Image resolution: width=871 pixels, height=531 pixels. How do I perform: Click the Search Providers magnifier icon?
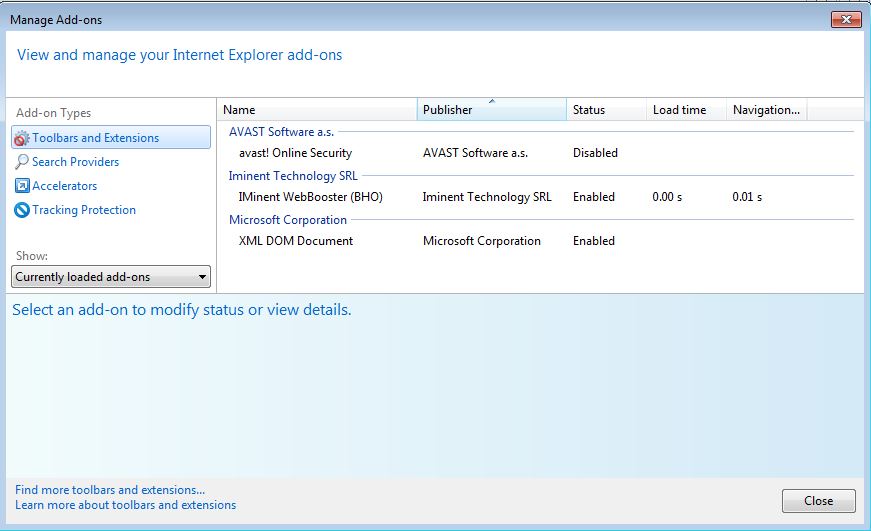pos(22,162)
